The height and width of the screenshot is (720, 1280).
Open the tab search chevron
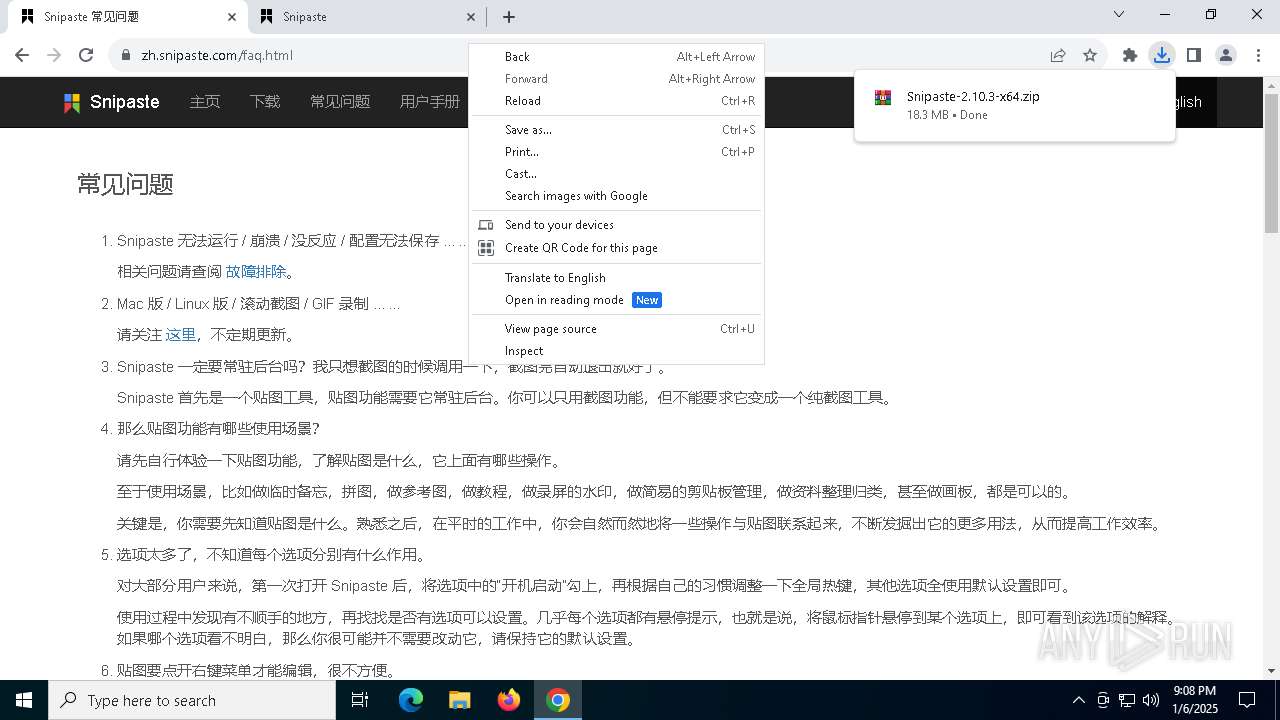point(1119,14)
